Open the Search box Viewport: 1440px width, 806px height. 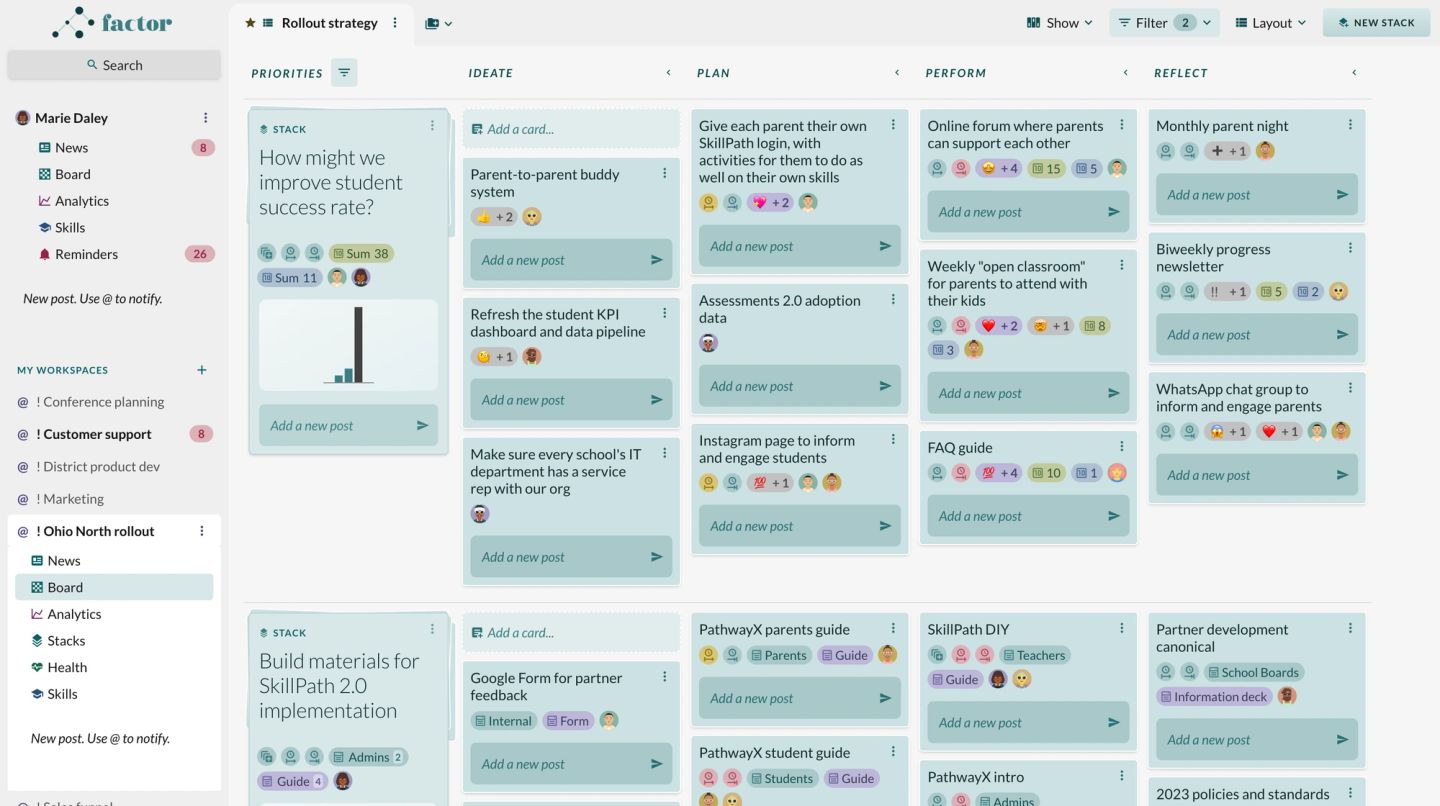pos(114,65)
